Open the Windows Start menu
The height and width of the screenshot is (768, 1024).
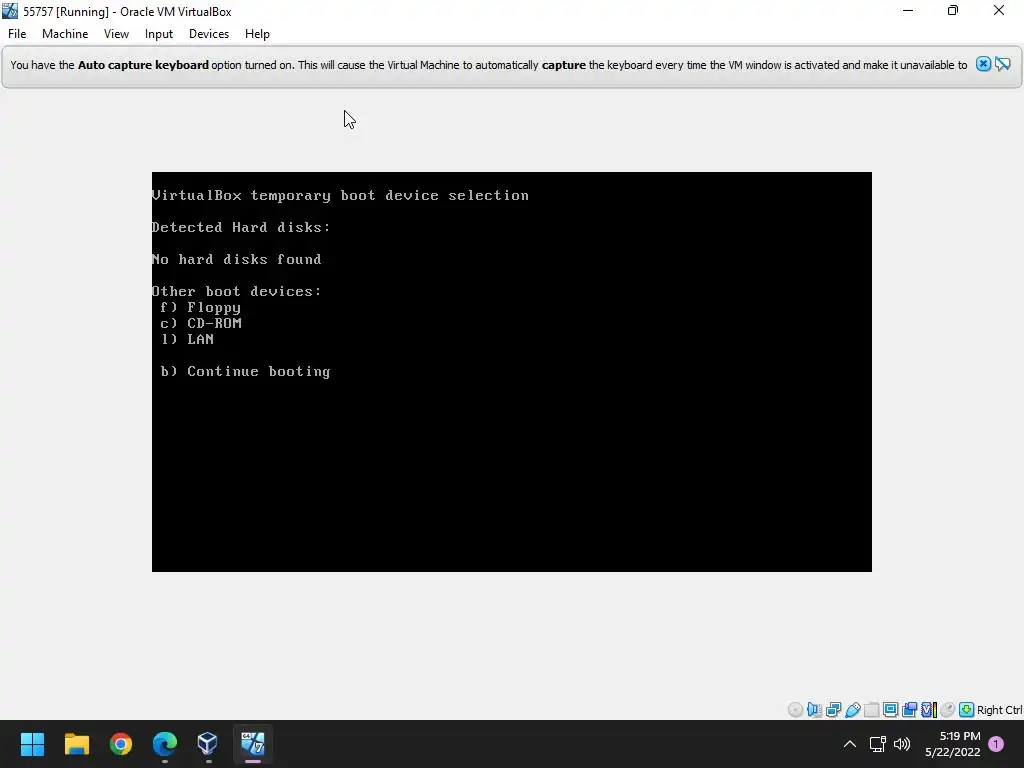[x=32, y=744]
